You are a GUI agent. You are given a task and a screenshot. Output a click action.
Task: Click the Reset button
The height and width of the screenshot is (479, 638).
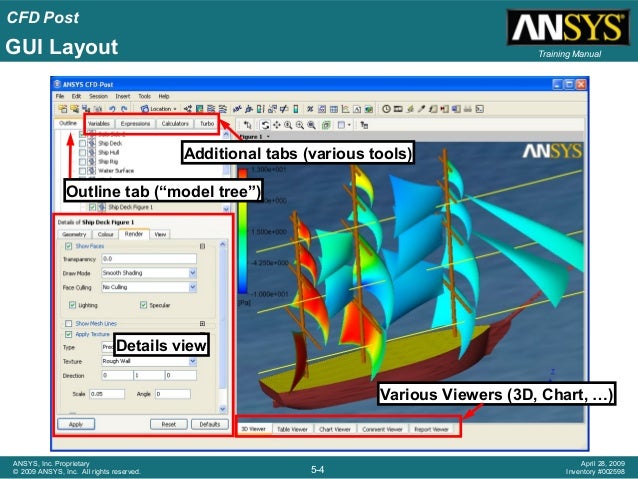pos(168,424)
